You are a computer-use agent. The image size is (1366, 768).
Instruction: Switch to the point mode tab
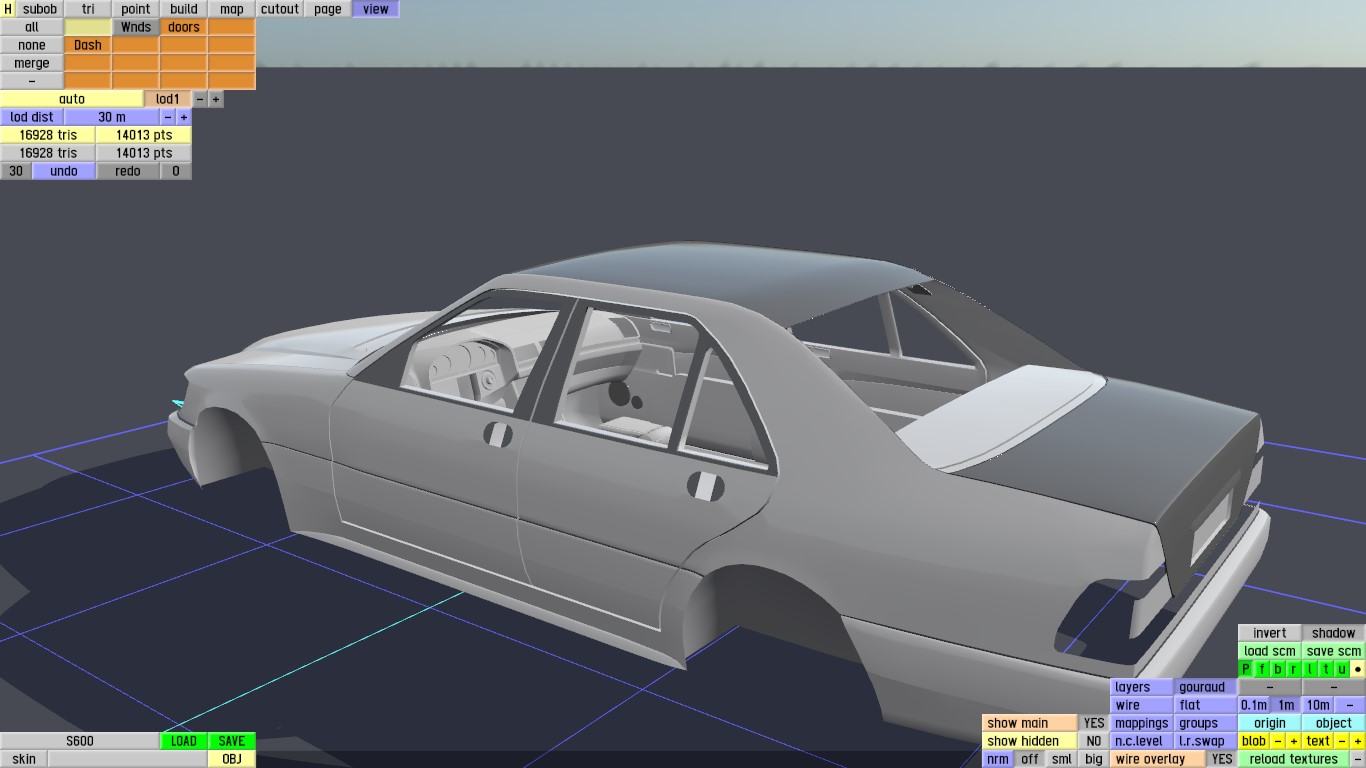point(136,9)
